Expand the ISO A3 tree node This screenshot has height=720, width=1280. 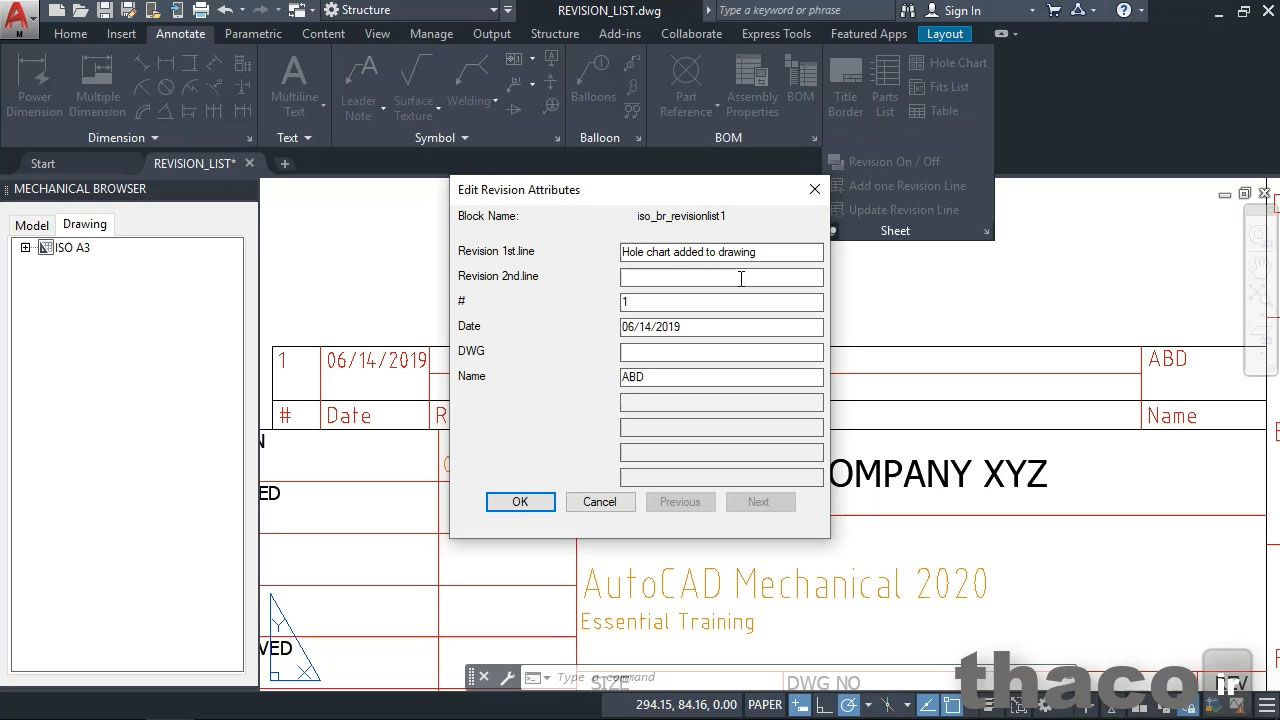tap(25, 248)
